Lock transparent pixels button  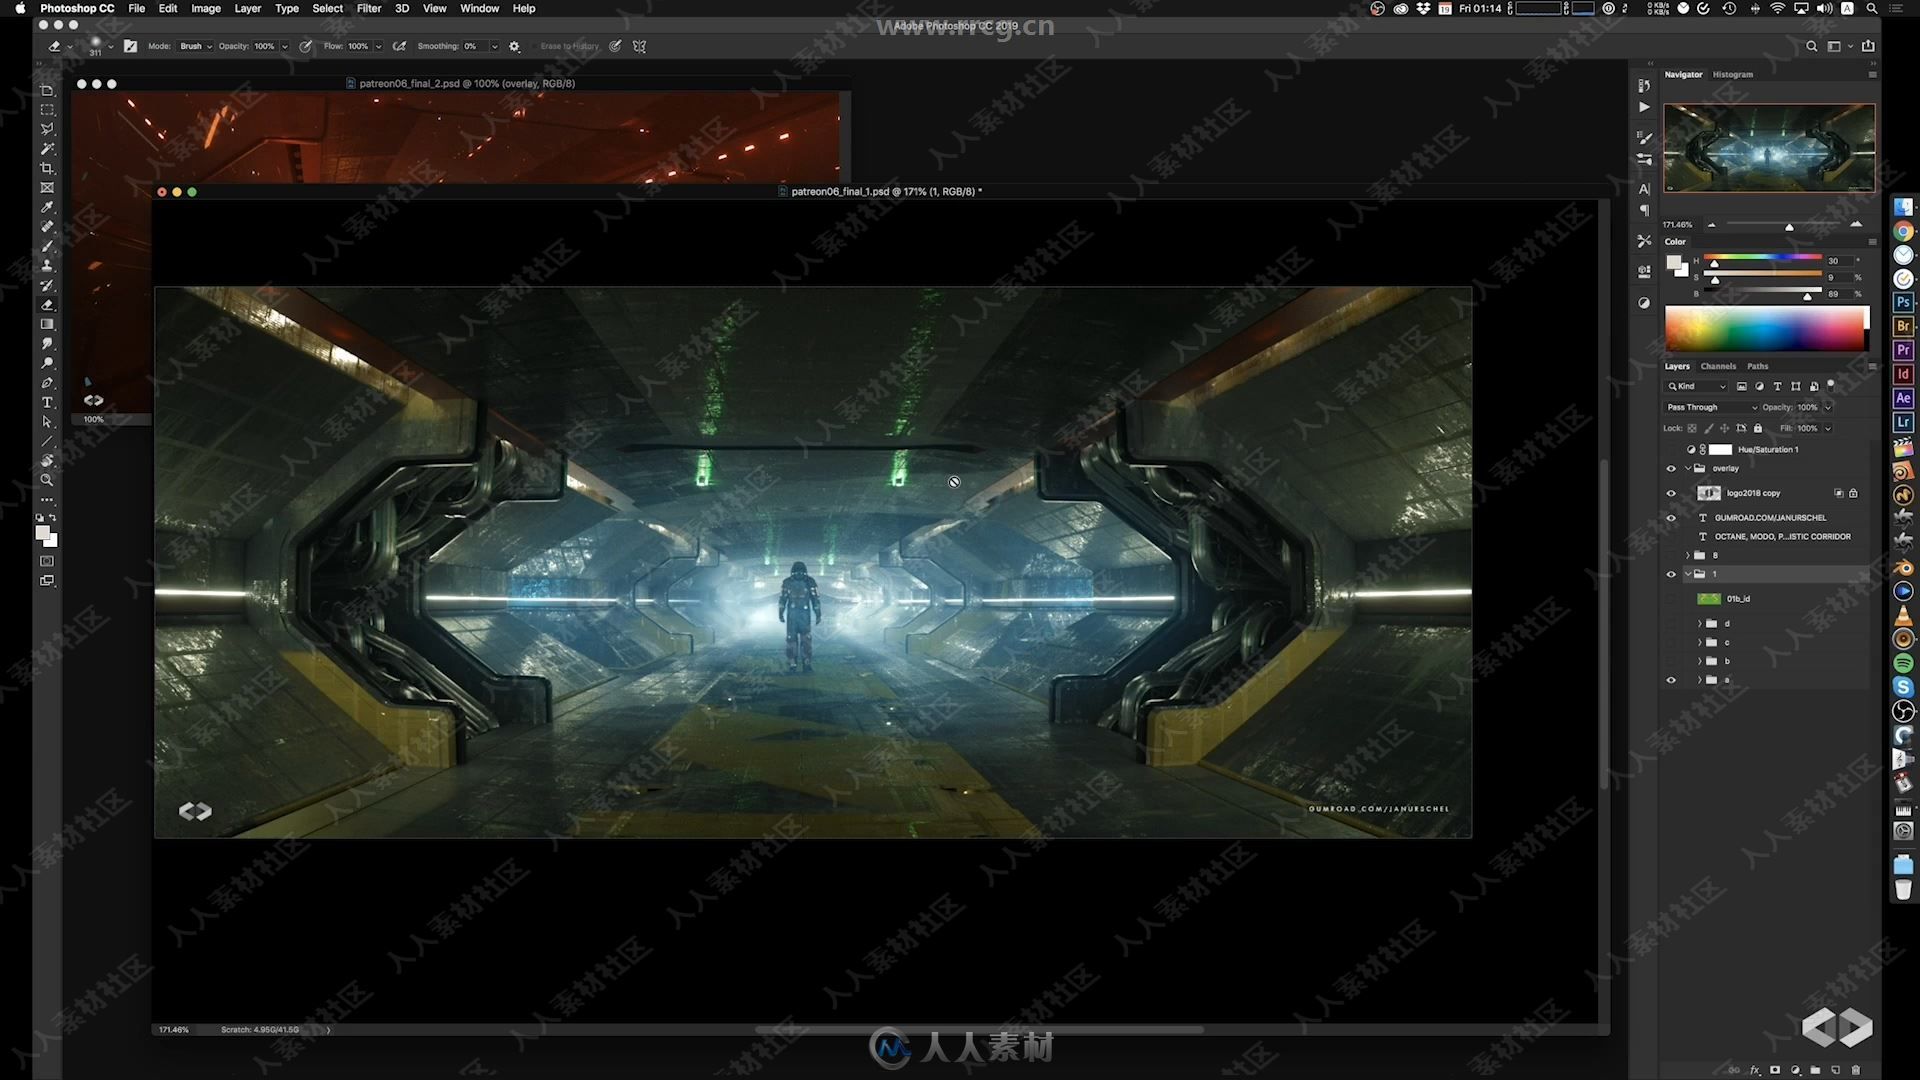(x=1692, y=428)
